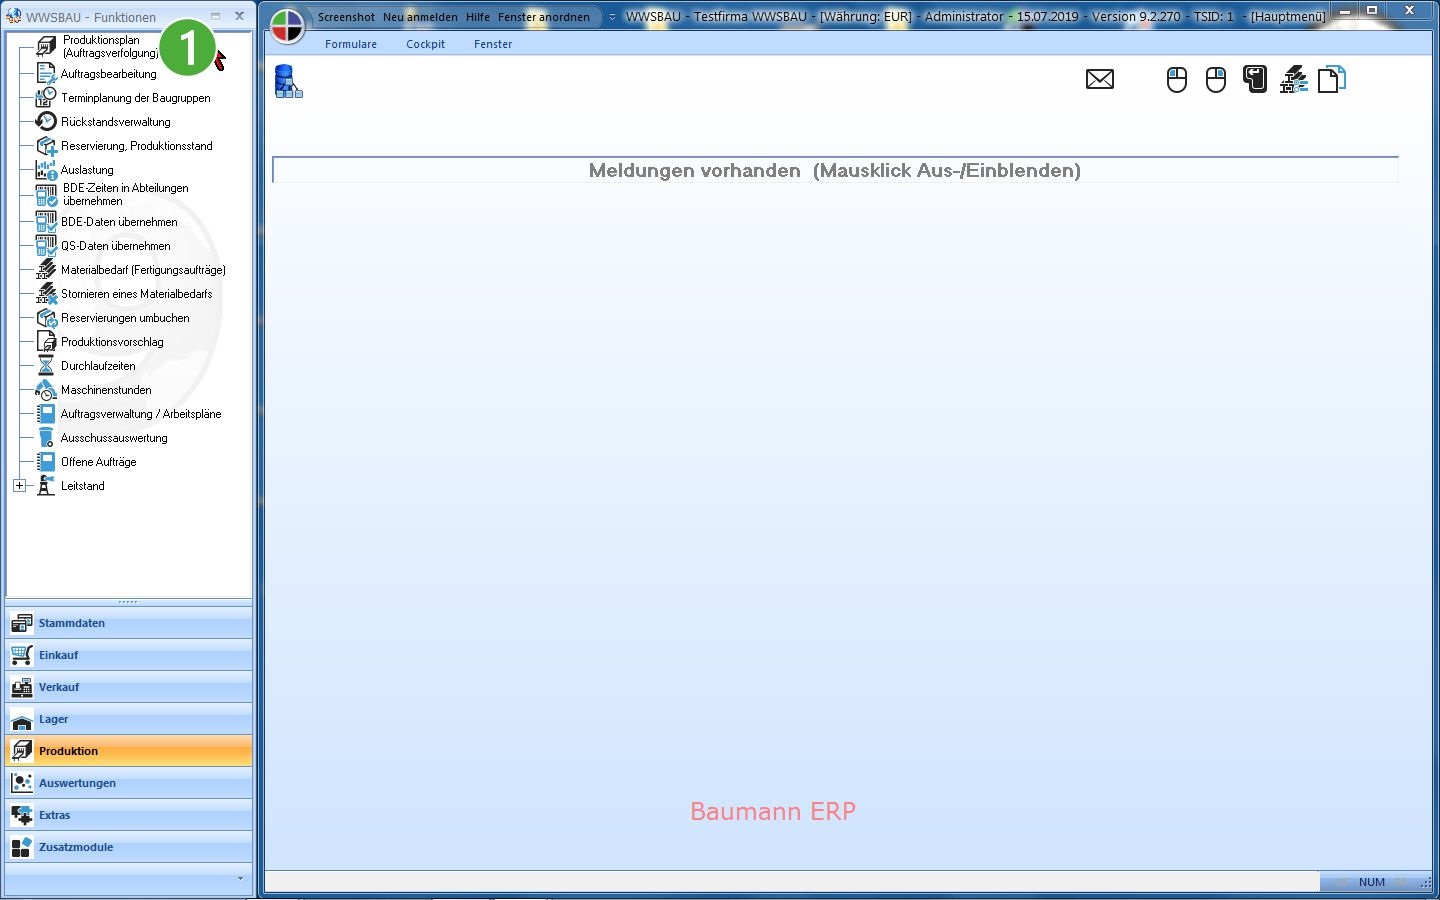Select Durchlaufzeiten tree entry text

click(x=98, y=366)
